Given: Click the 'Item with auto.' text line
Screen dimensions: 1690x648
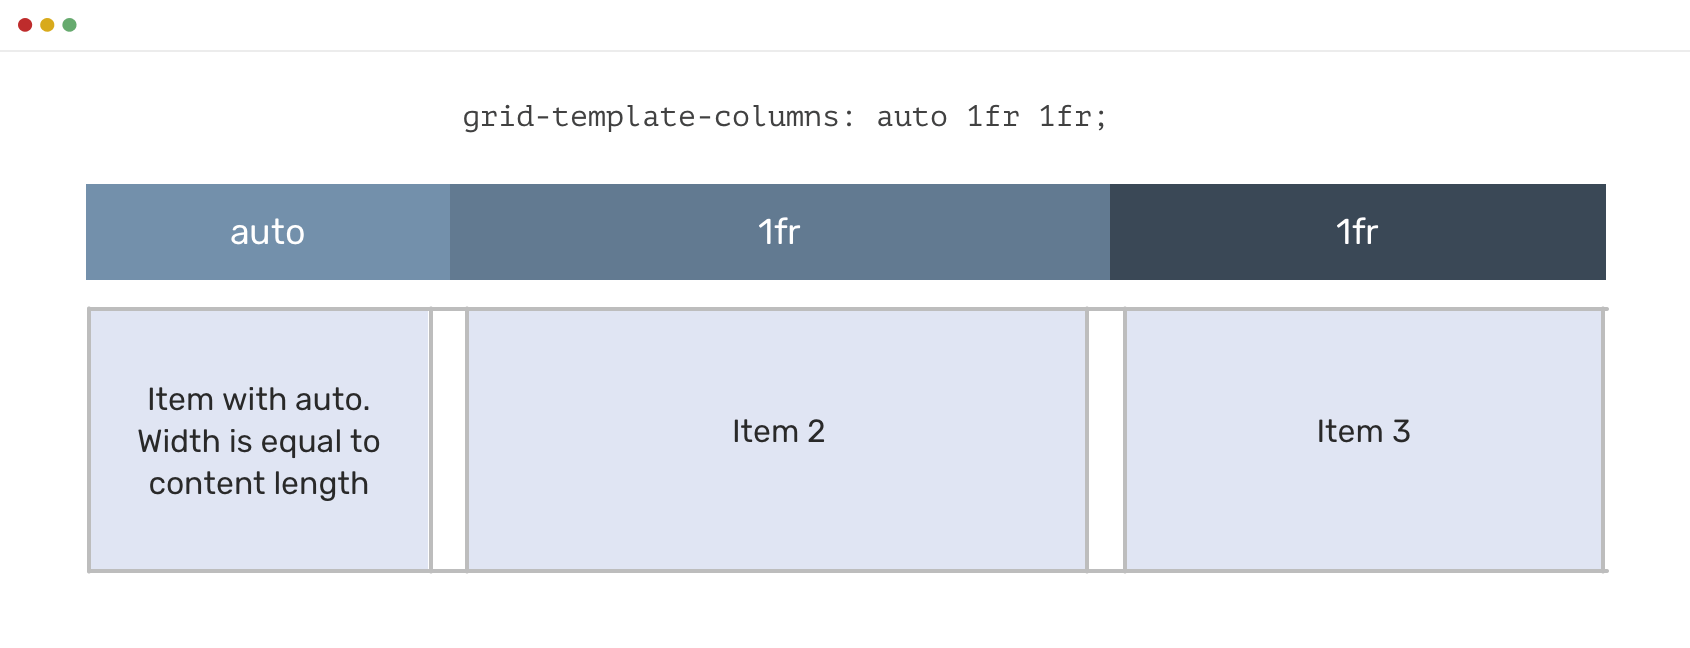Looking at the screenshot, I should tap(259, 399).
